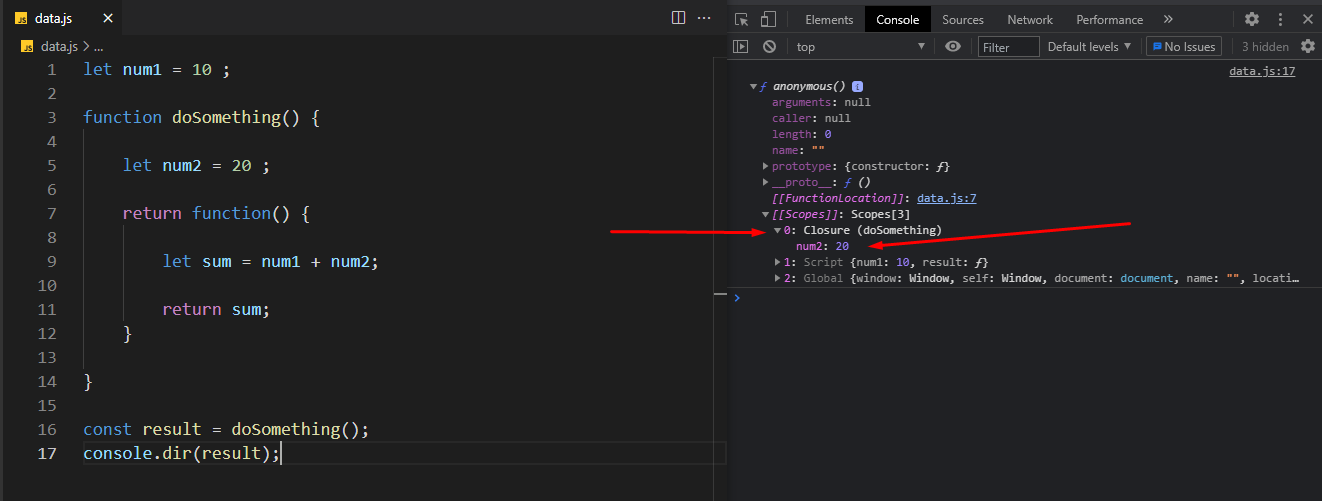Open data.js:17 source link
Screen dimensions: 1322x501
pos(1262,72)
